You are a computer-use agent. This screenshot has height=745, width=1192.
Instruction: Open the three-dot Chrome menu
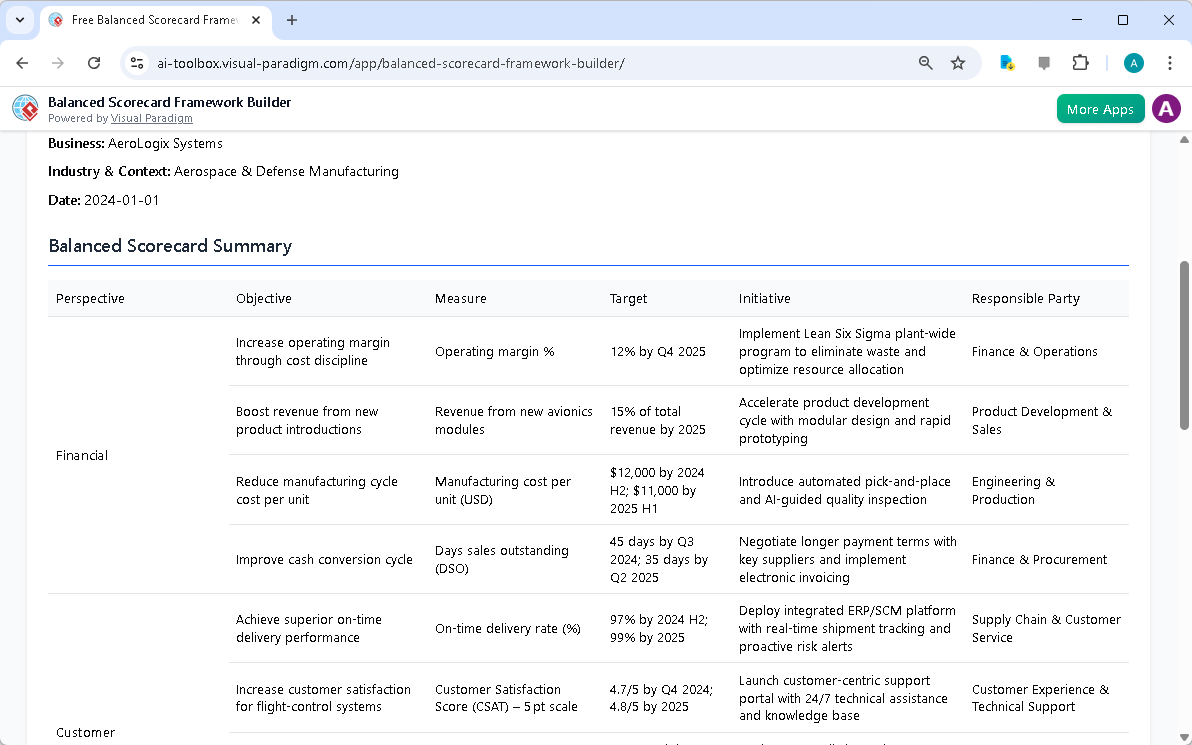point(1170,62)
